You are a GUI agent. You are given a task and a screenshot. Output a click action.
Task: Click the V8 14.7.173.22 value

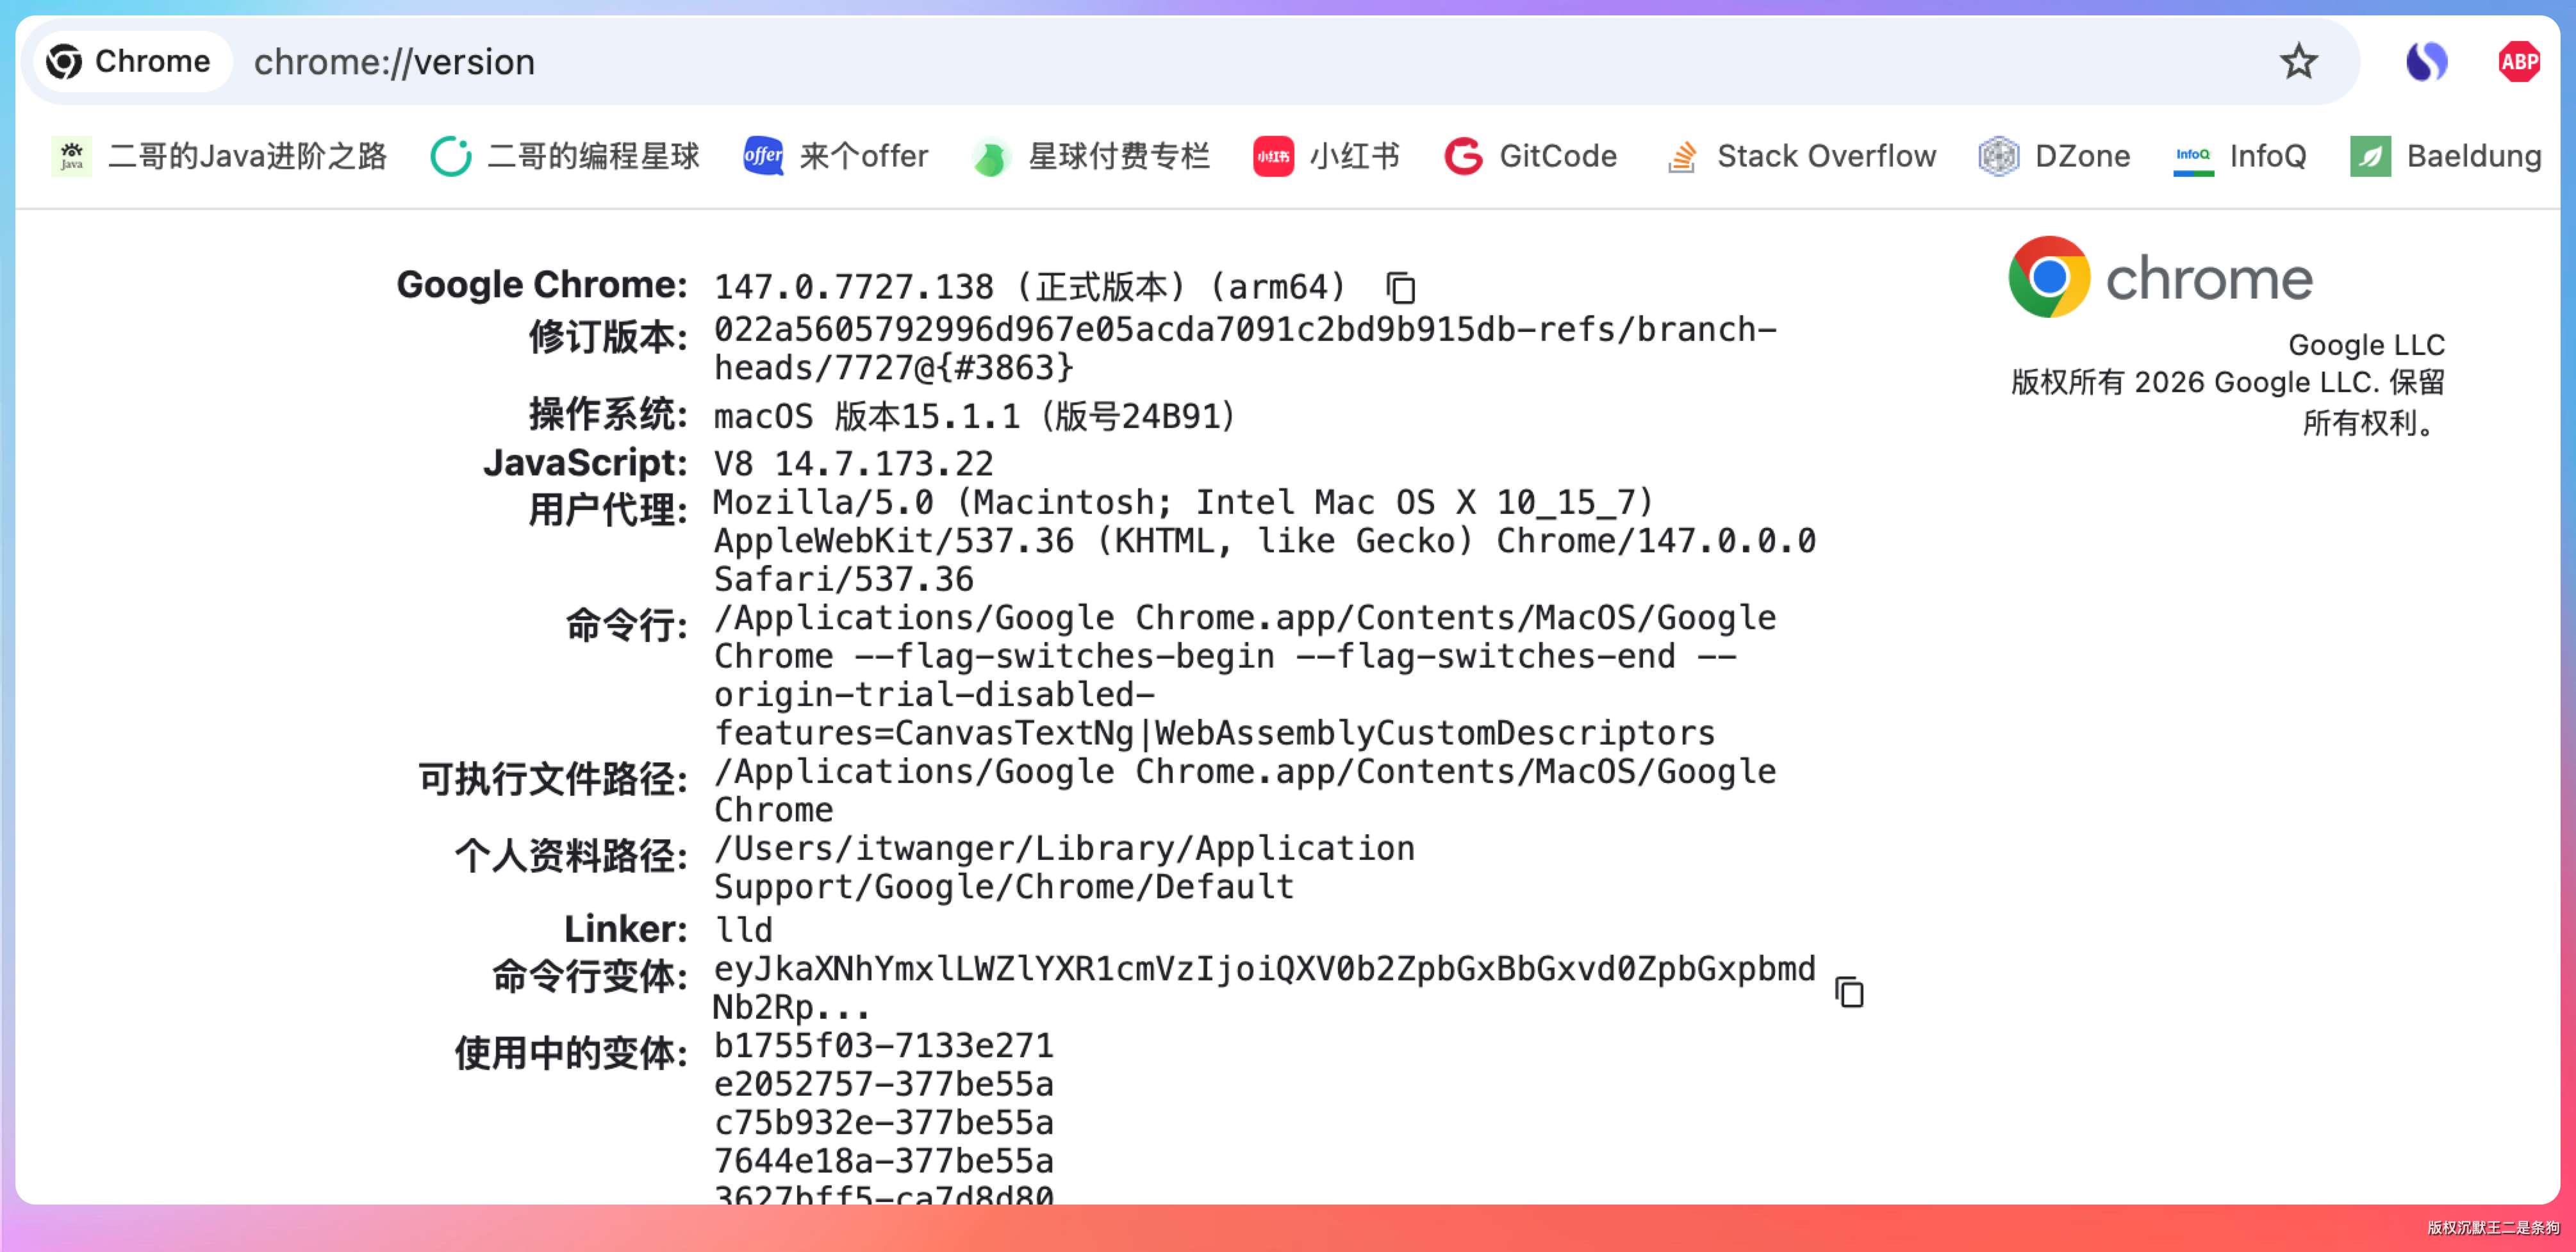(x=854, y=464)
